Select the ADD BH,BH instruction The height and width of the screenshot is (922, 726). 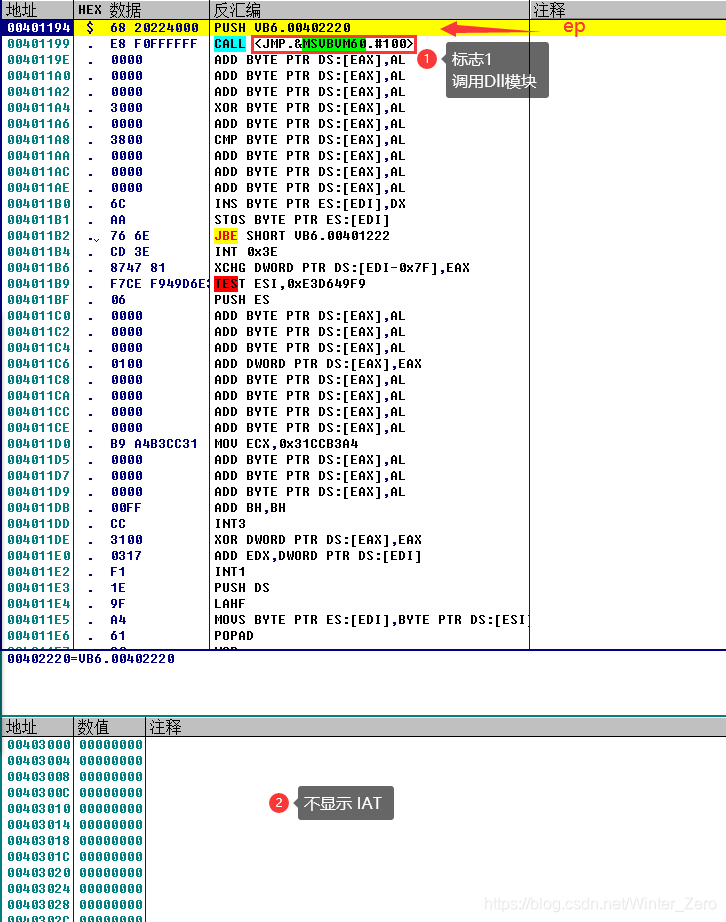coord(250,507)
